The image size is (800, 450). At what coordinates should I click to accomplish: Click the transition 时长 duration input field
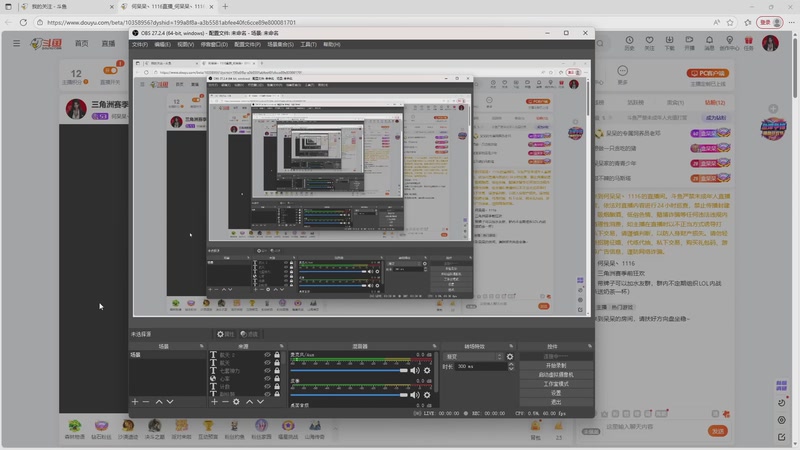click(481, 366)
